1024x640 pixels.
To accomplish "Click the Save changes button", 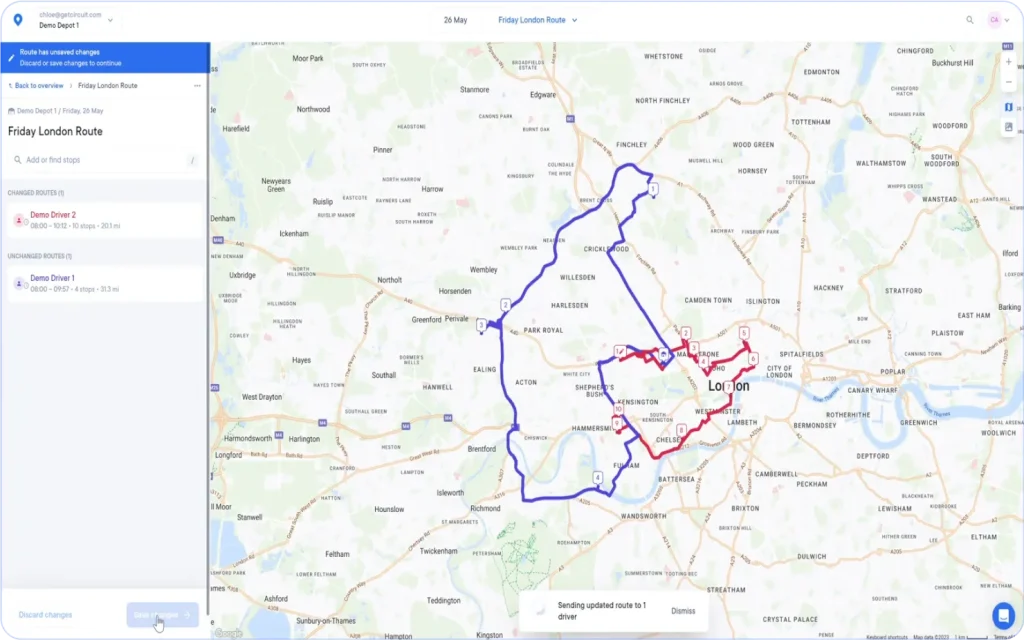I will [163, 615].
